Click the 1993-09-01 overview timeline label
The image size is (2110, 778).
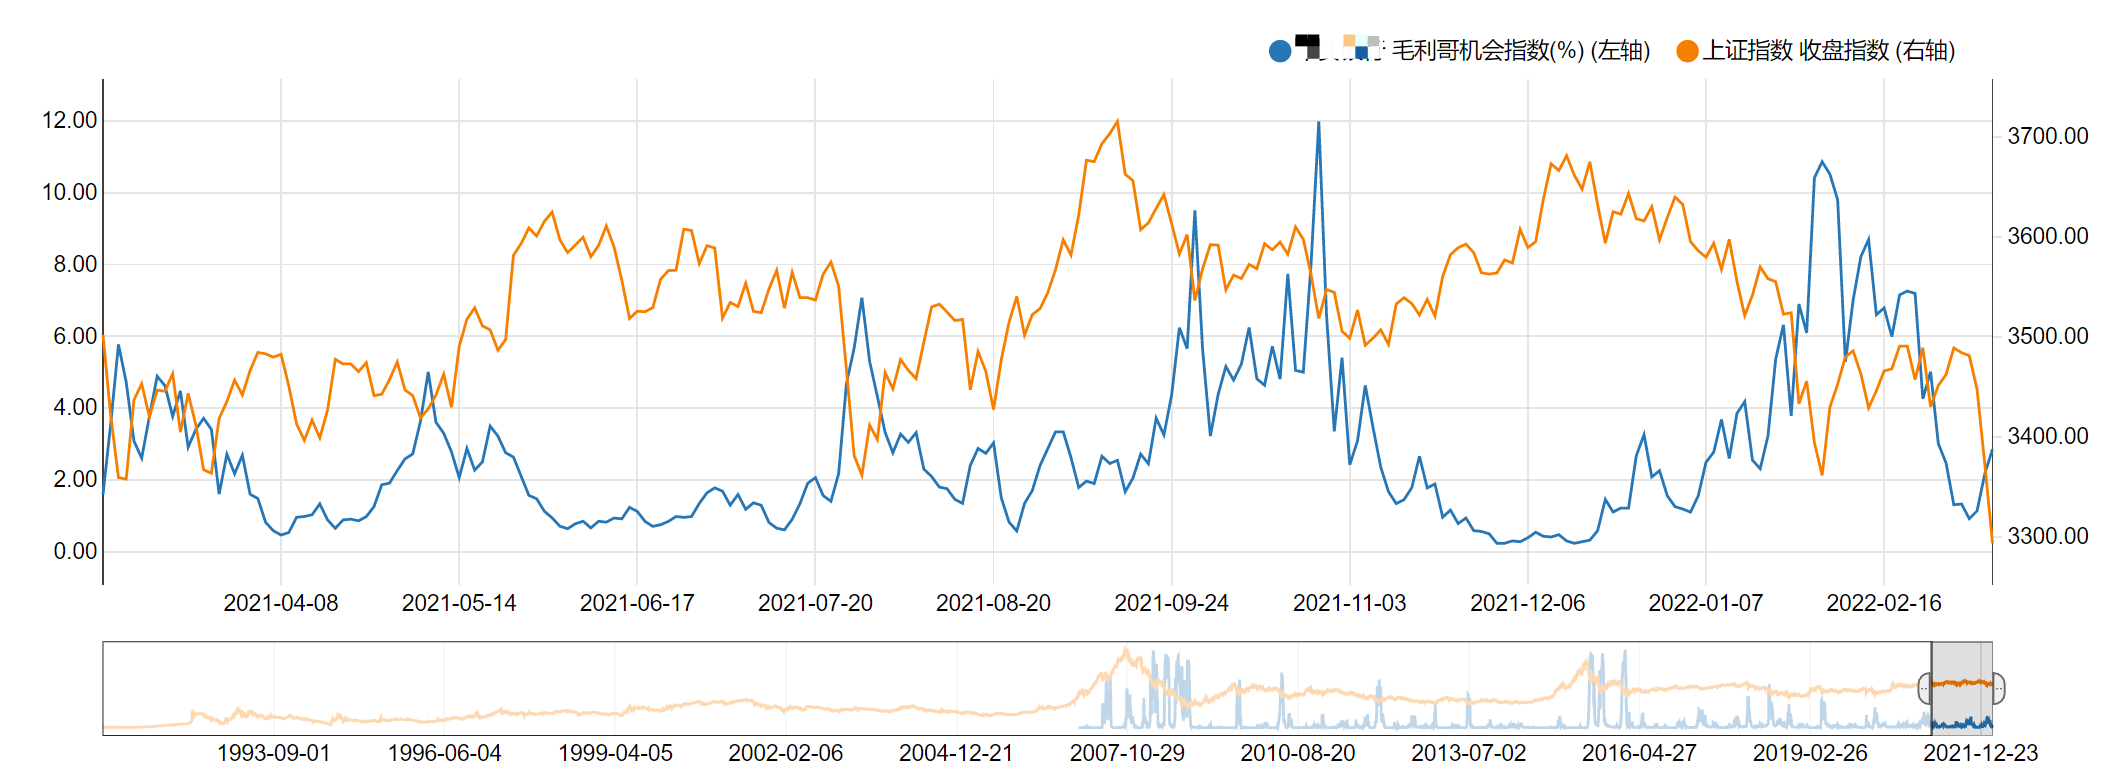274,753
